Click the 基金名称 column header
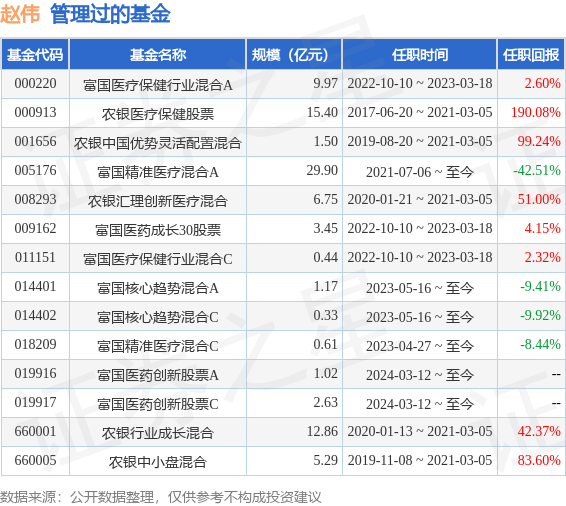This screenshot has height=506, width=566. pos(158,55)
